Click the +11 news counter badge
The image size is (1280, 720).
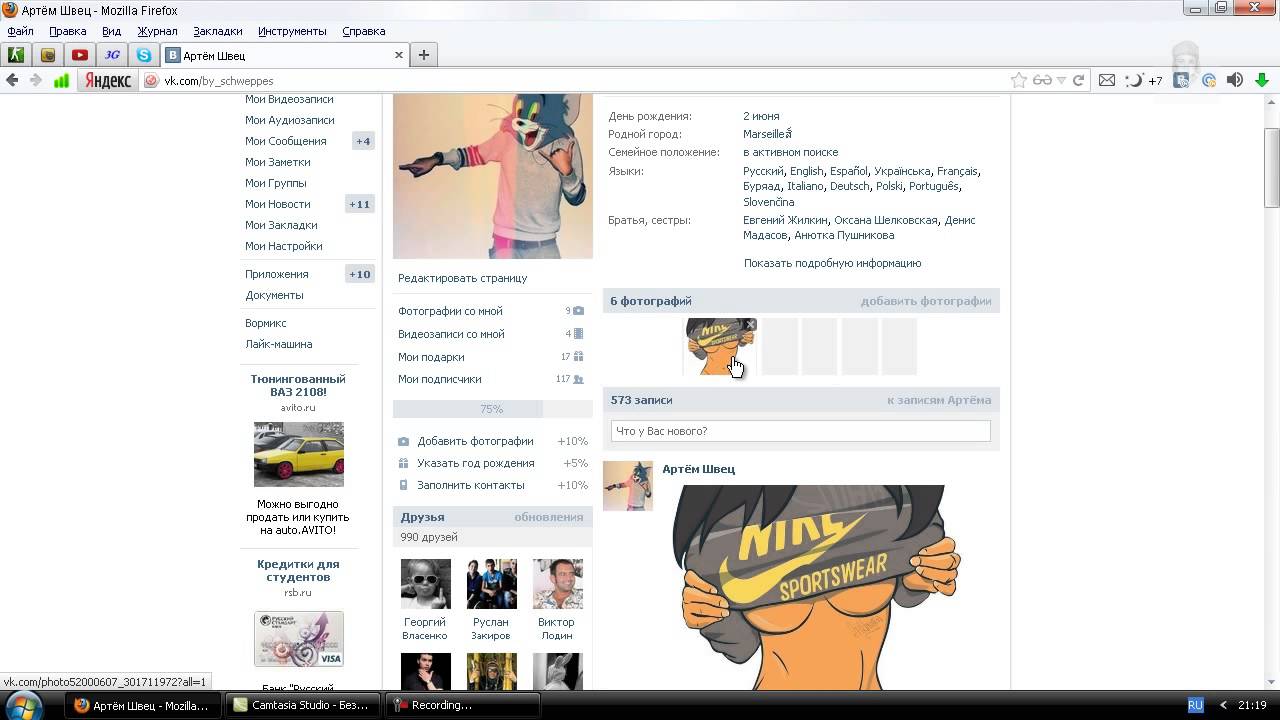pyautogui.click(x=359, y=204)
